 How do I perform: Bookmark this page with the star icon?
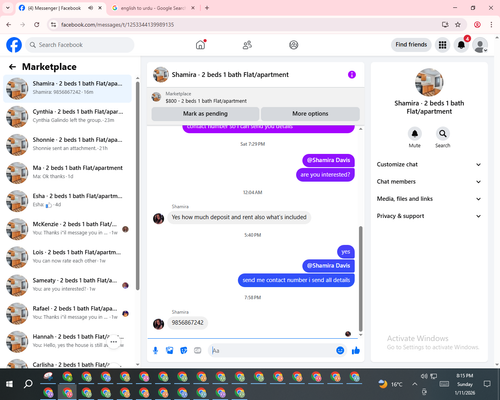point(458,25)
